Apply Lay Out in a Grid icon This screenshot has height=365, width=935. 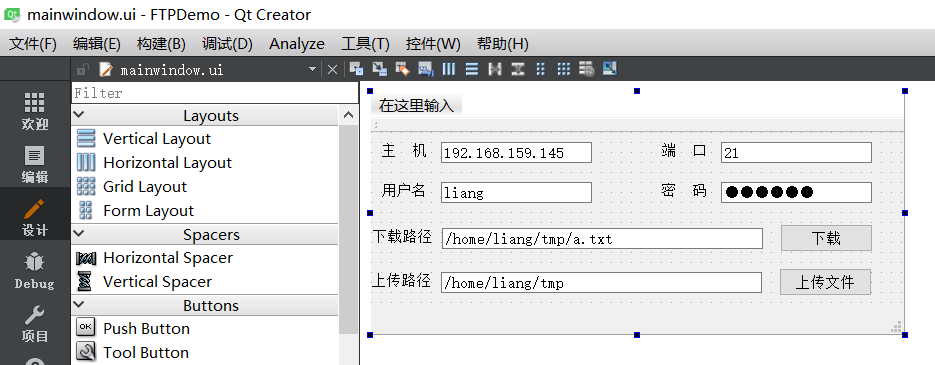tap(564, 69)
